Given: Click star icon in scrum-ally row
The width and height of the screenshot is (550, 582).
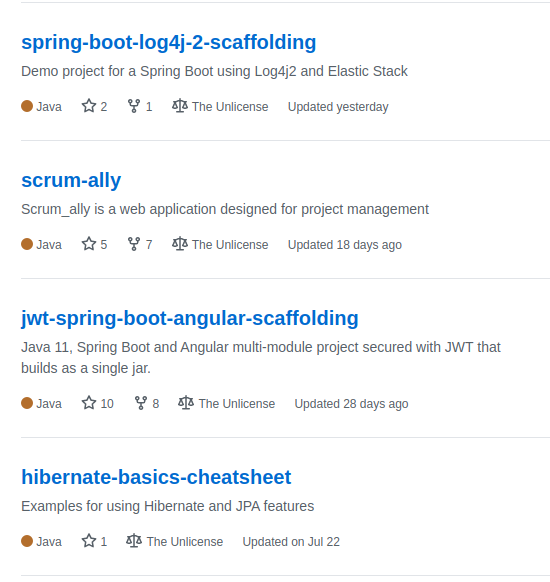Looking at the screenshot, I should tap(89, 244).
